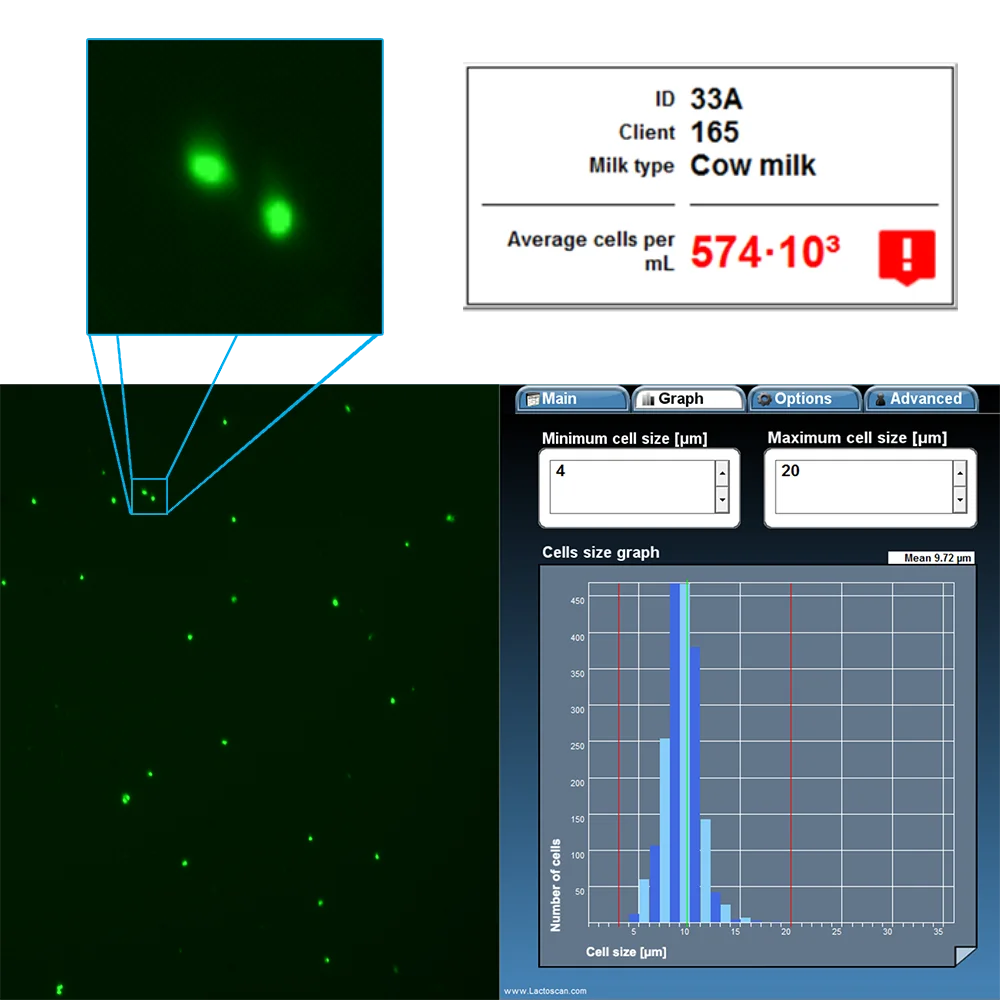This screenshot has height=1000, width=1000.
Task: Click the weight icon on the Advanced tab
Action: coord(881,399)
